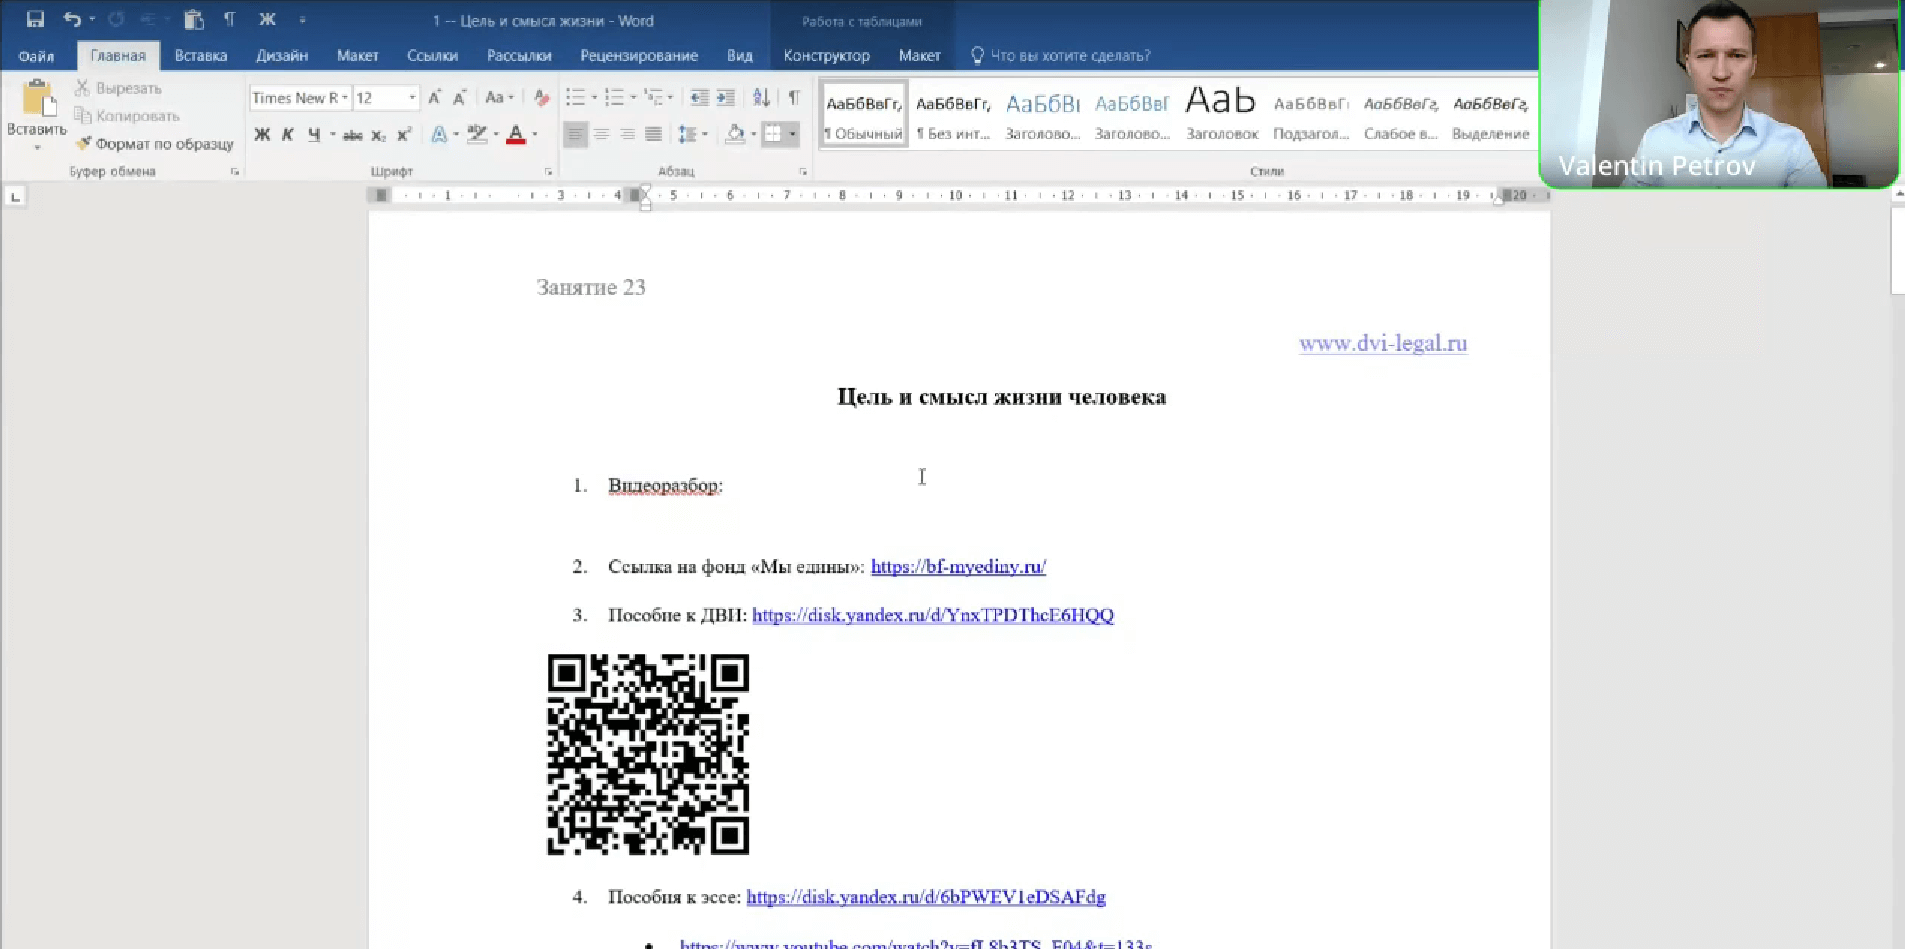
Task: Open the Customize Quick Access Toolbar arrow
Action: [x=302, y=19]
